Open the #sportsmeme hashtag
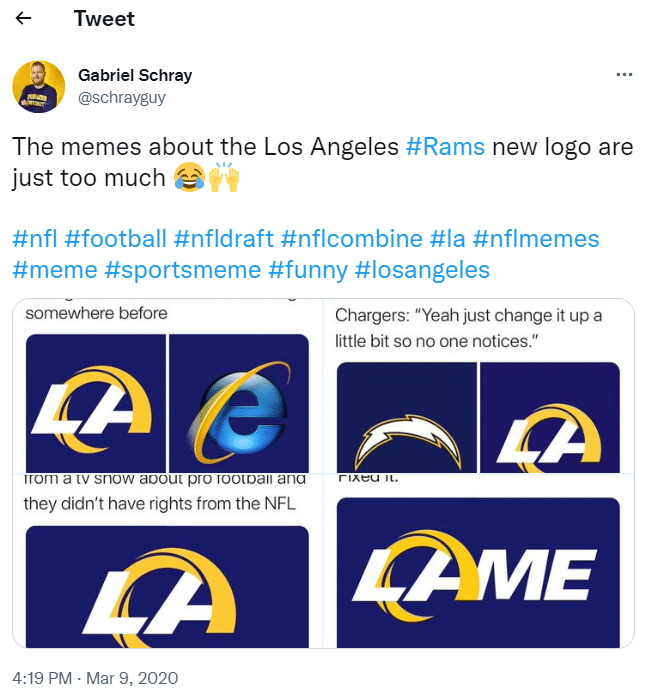651x692 pixels. (183, 270)
